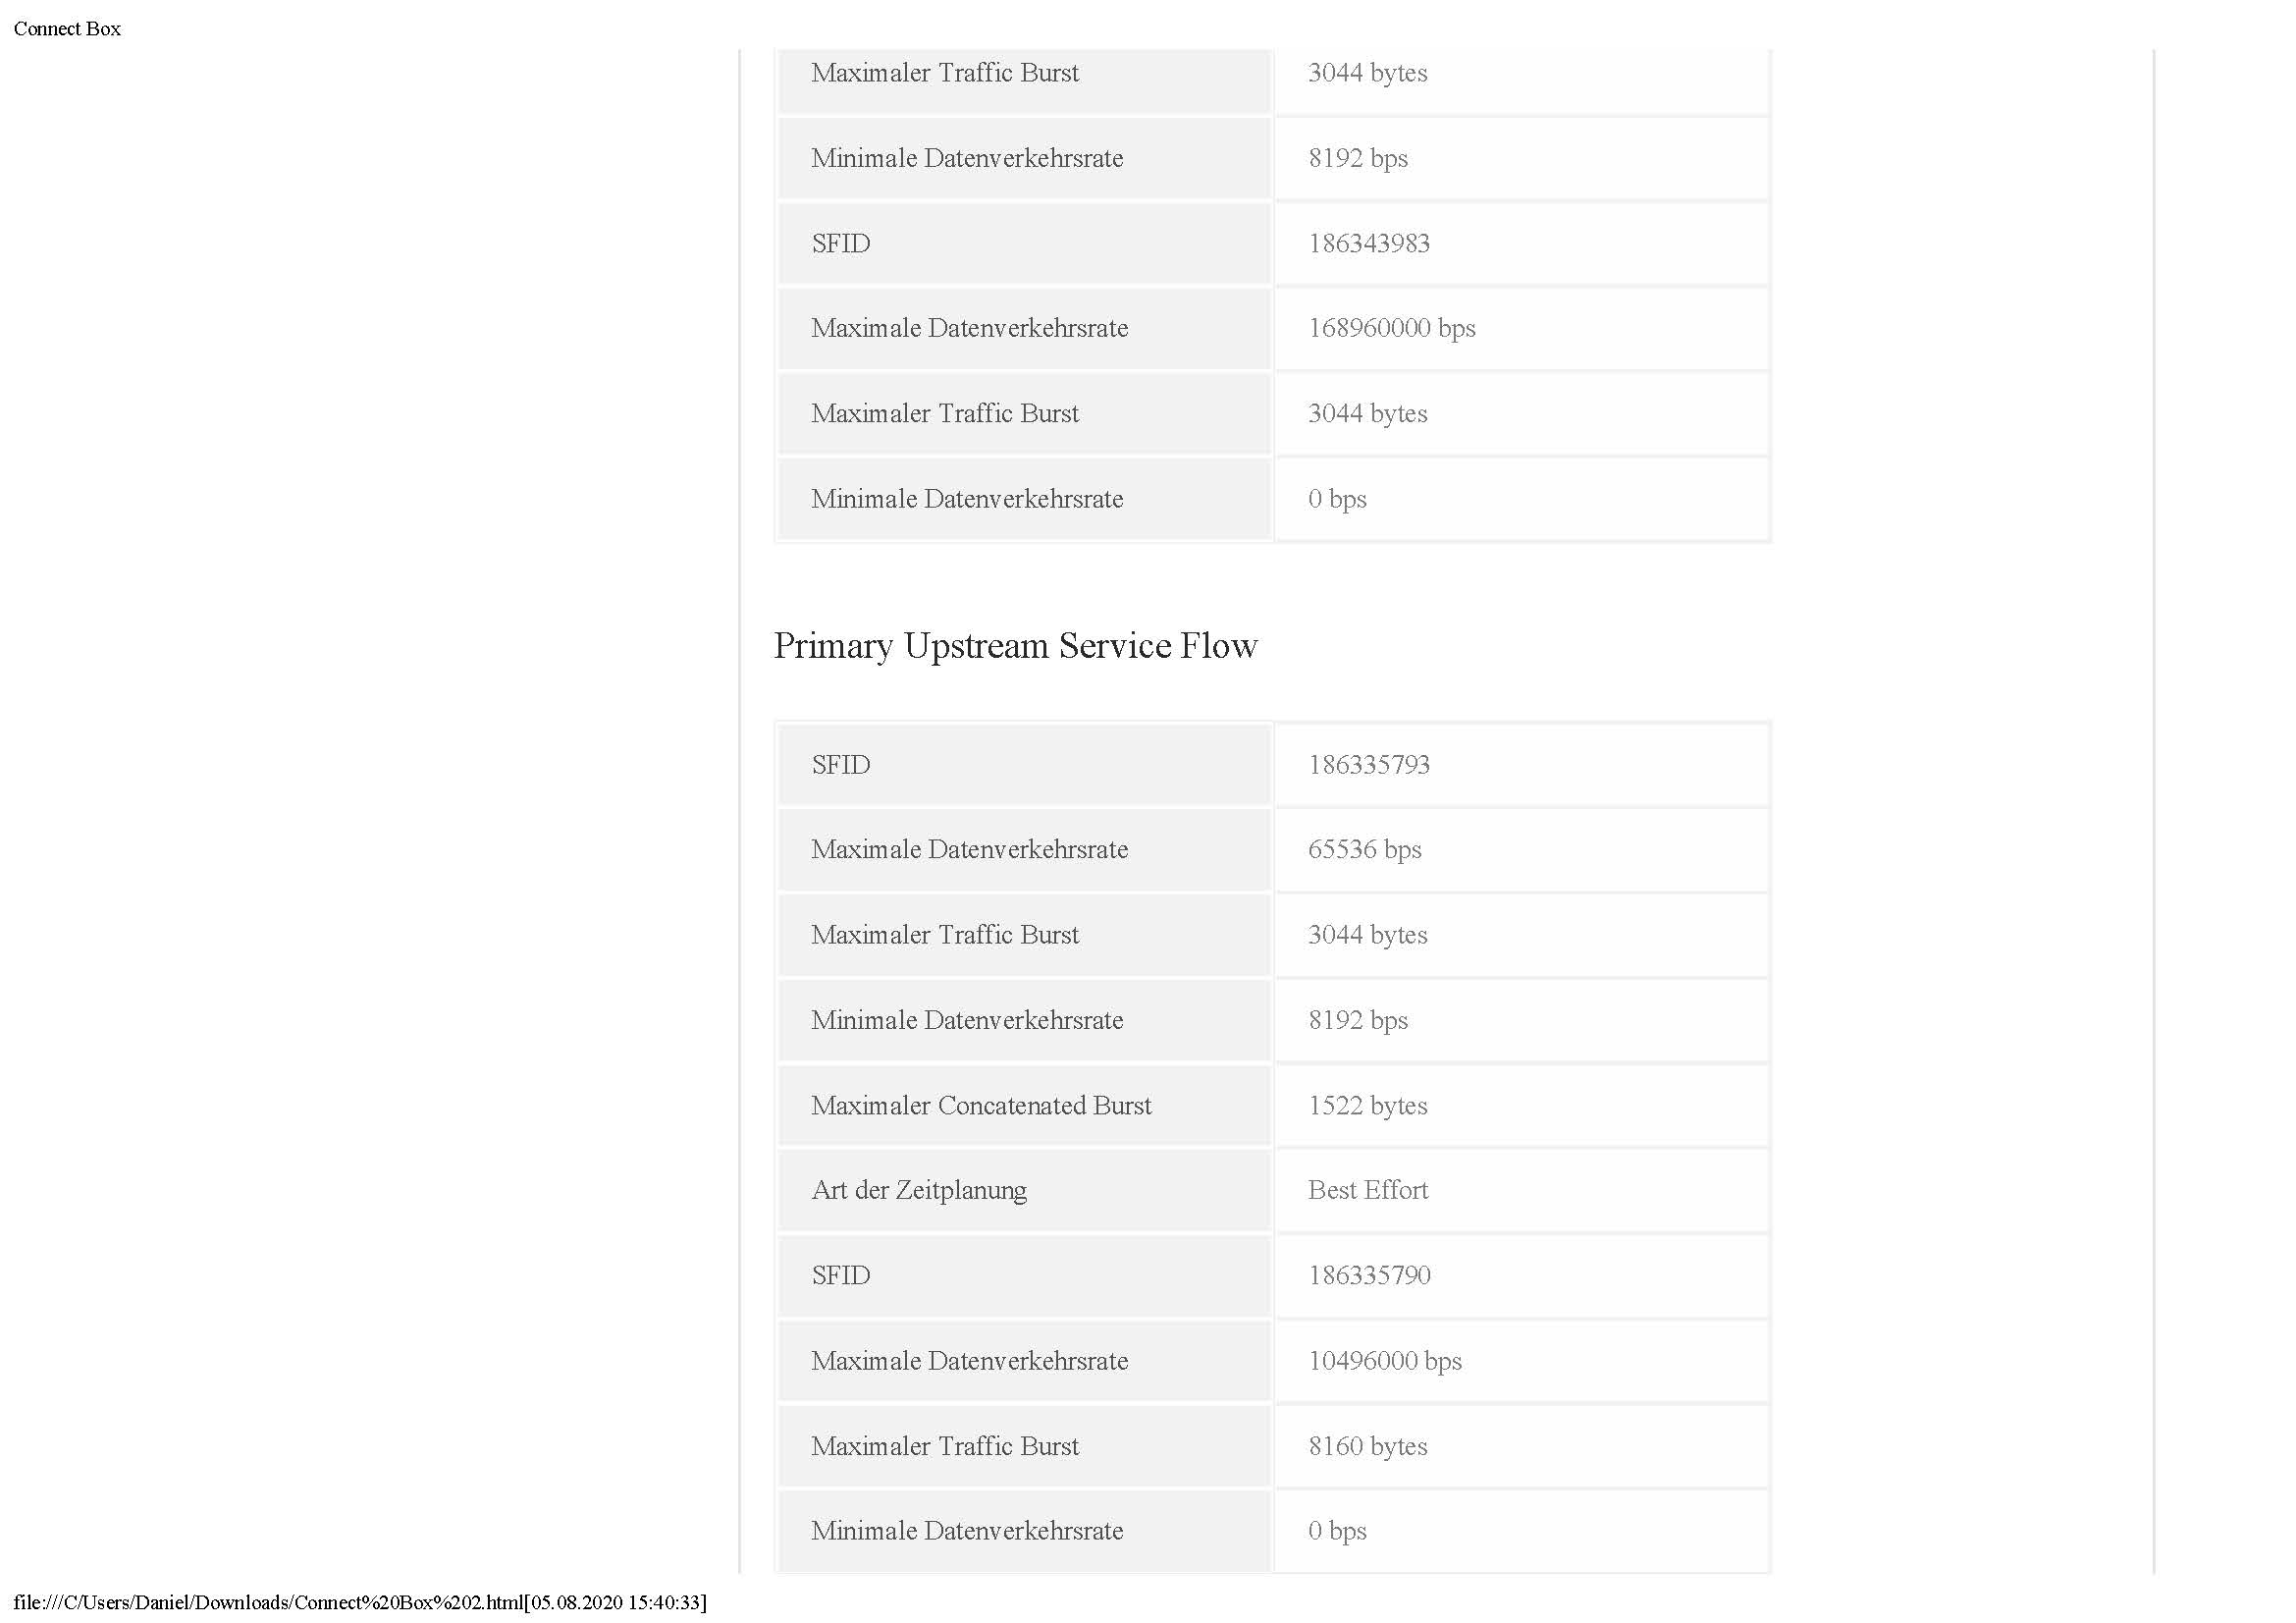2296x1623 pixels.
Task: Click the 65536 bps value cell
Action: [x=1364, y=850]
